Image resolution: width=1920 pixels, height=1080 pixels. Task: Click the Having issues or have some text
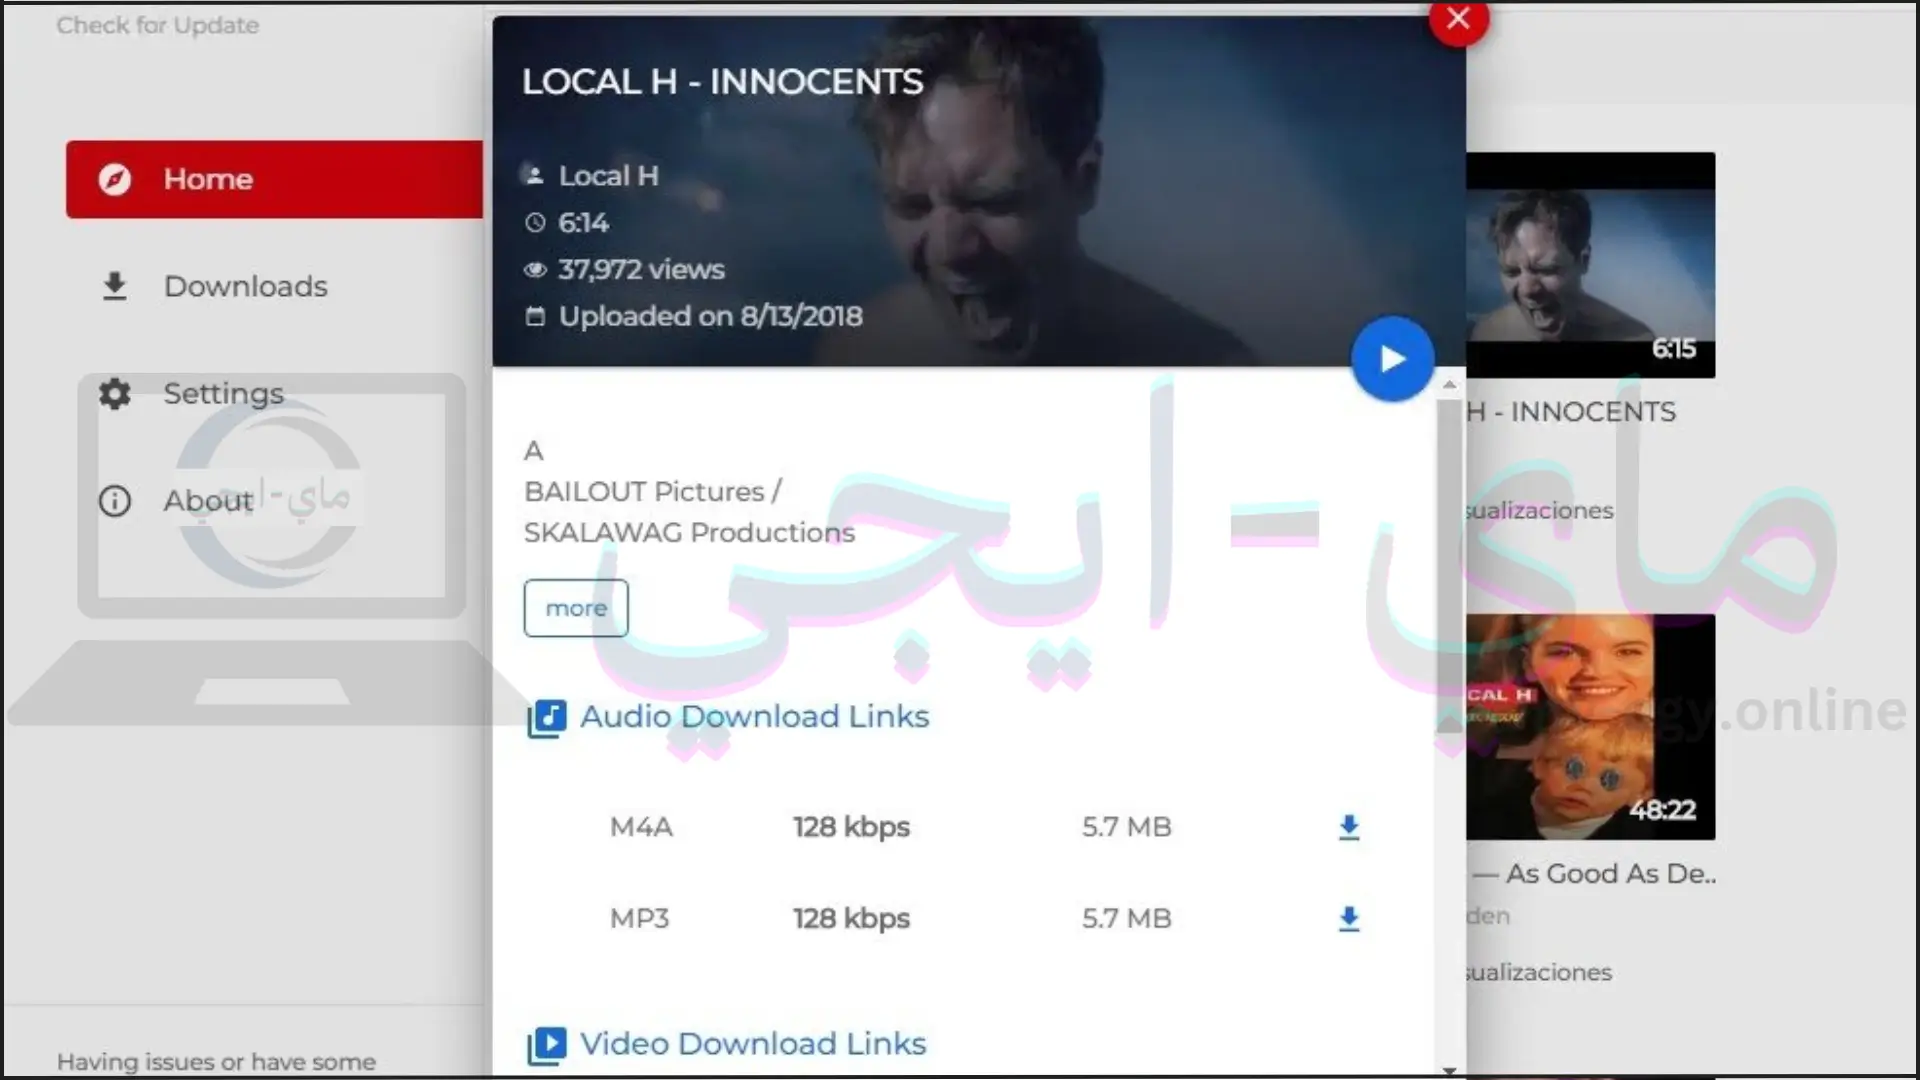point(216,1062)
